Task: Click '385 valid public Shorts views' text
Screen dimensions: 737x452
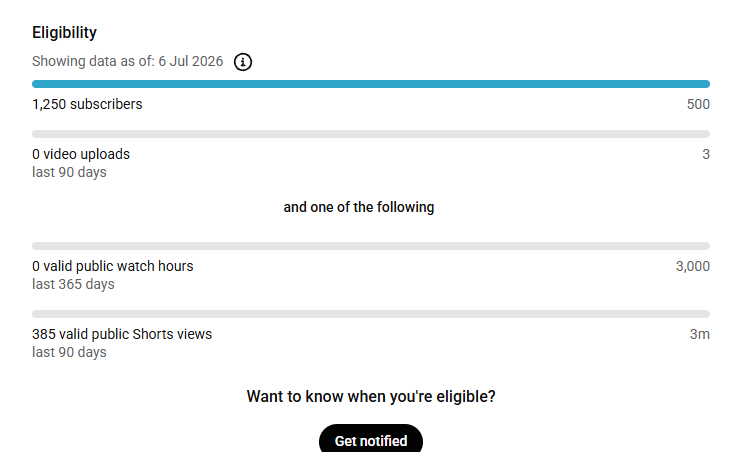Action: [122, 334]
